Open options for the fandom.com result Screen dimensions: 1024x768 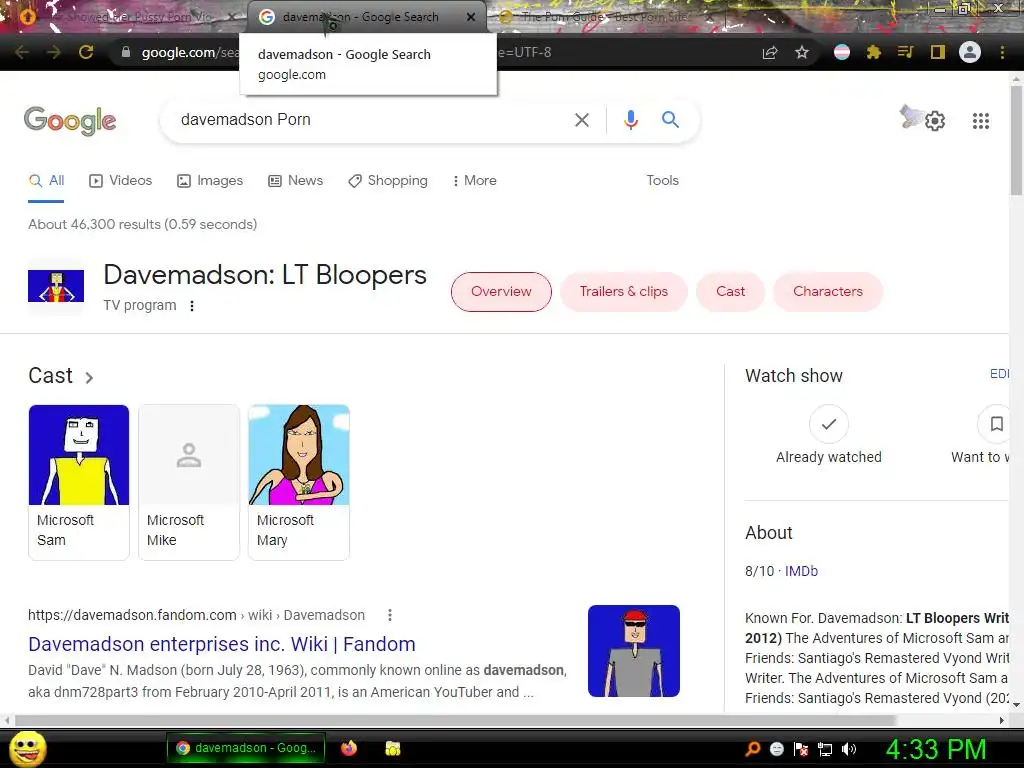(x=390, y=615)
